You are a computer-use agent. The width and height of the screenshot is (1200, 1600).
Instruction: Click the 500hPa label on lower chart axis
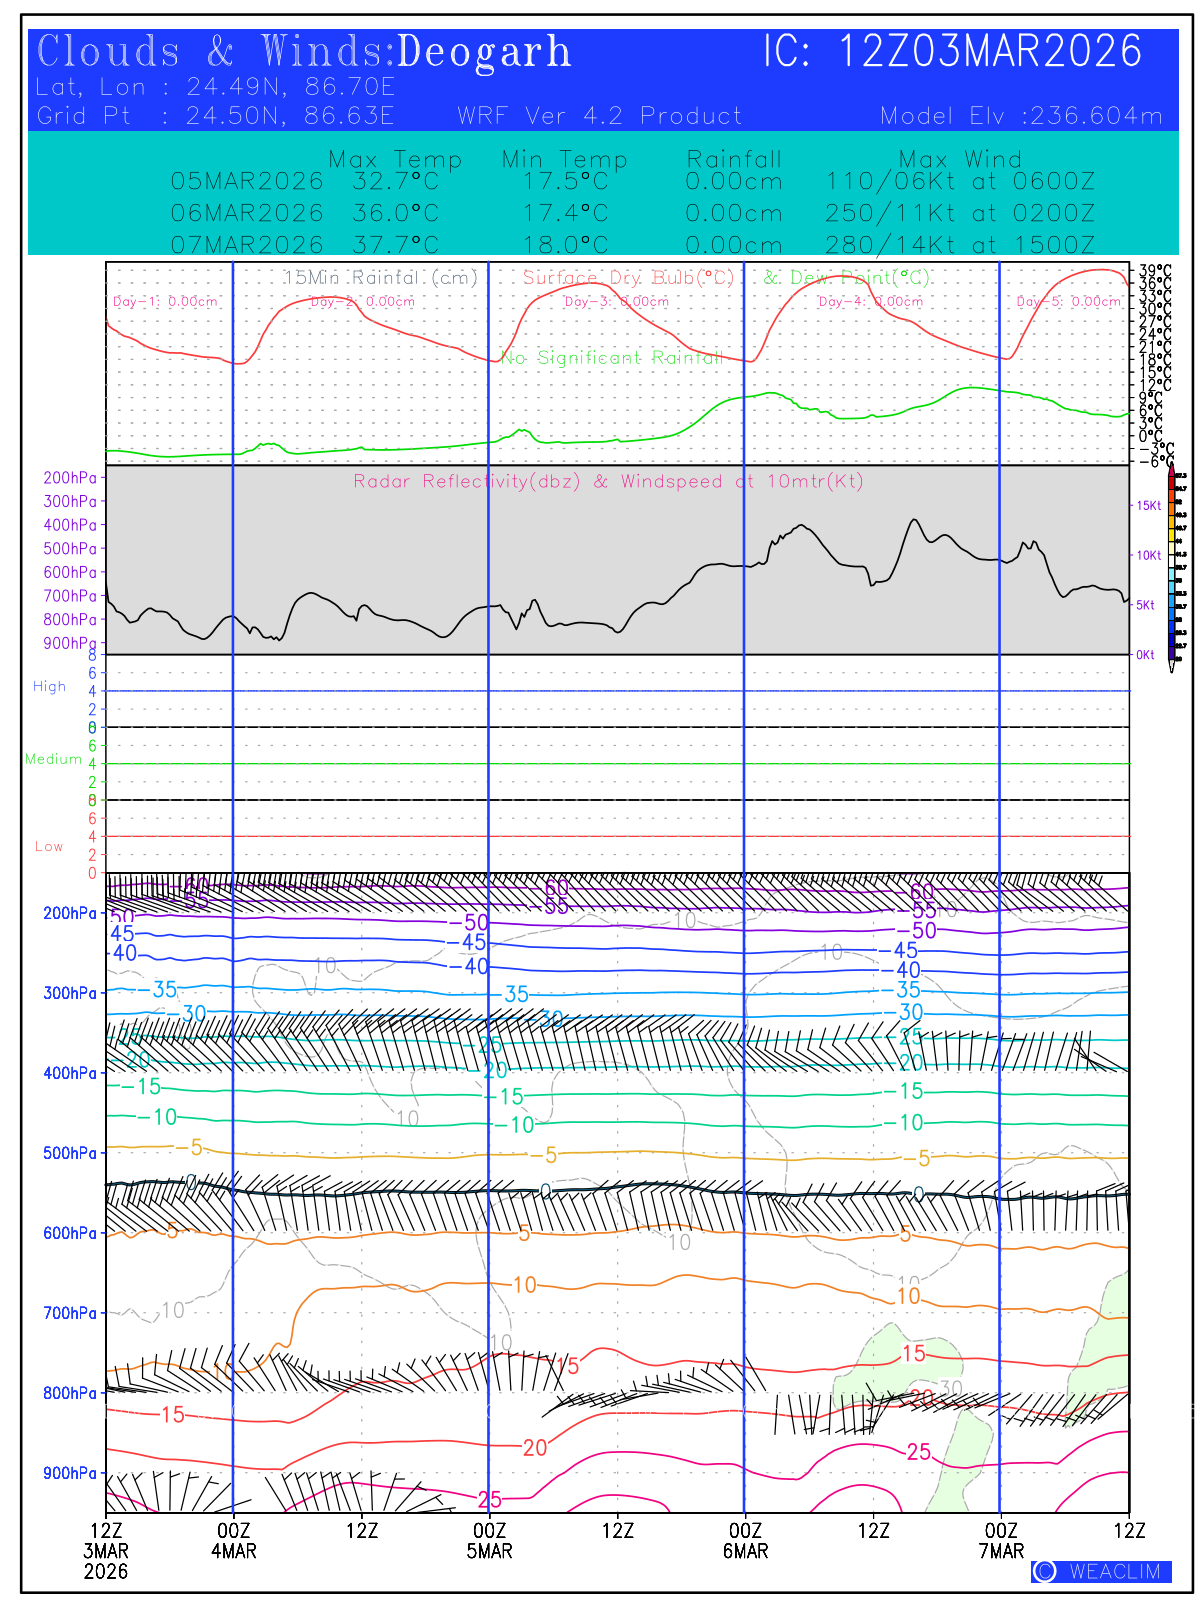[70, 1153]
